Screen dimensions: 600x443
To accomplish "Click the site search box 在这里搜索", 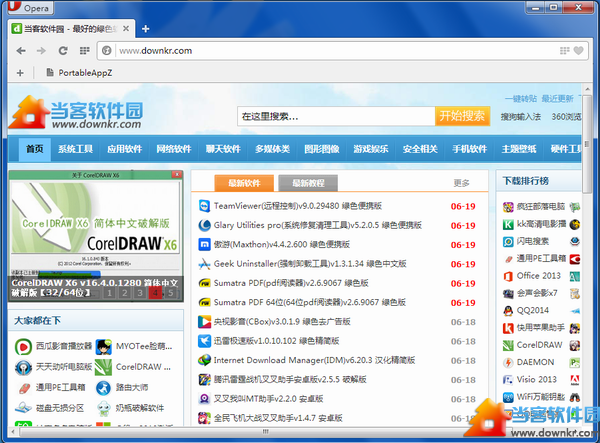I will [336, 116].
